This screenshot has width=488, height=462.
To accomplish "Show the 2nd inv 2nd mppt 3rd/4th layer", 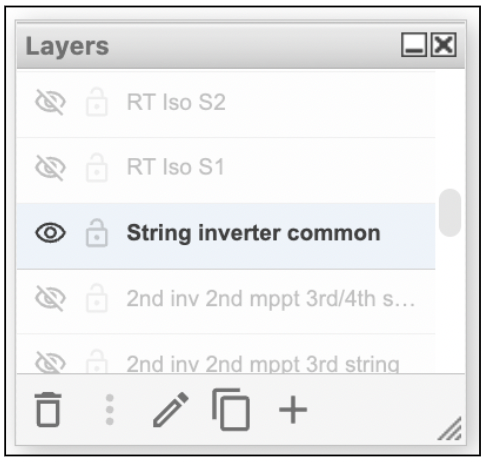I will (50, 298).
